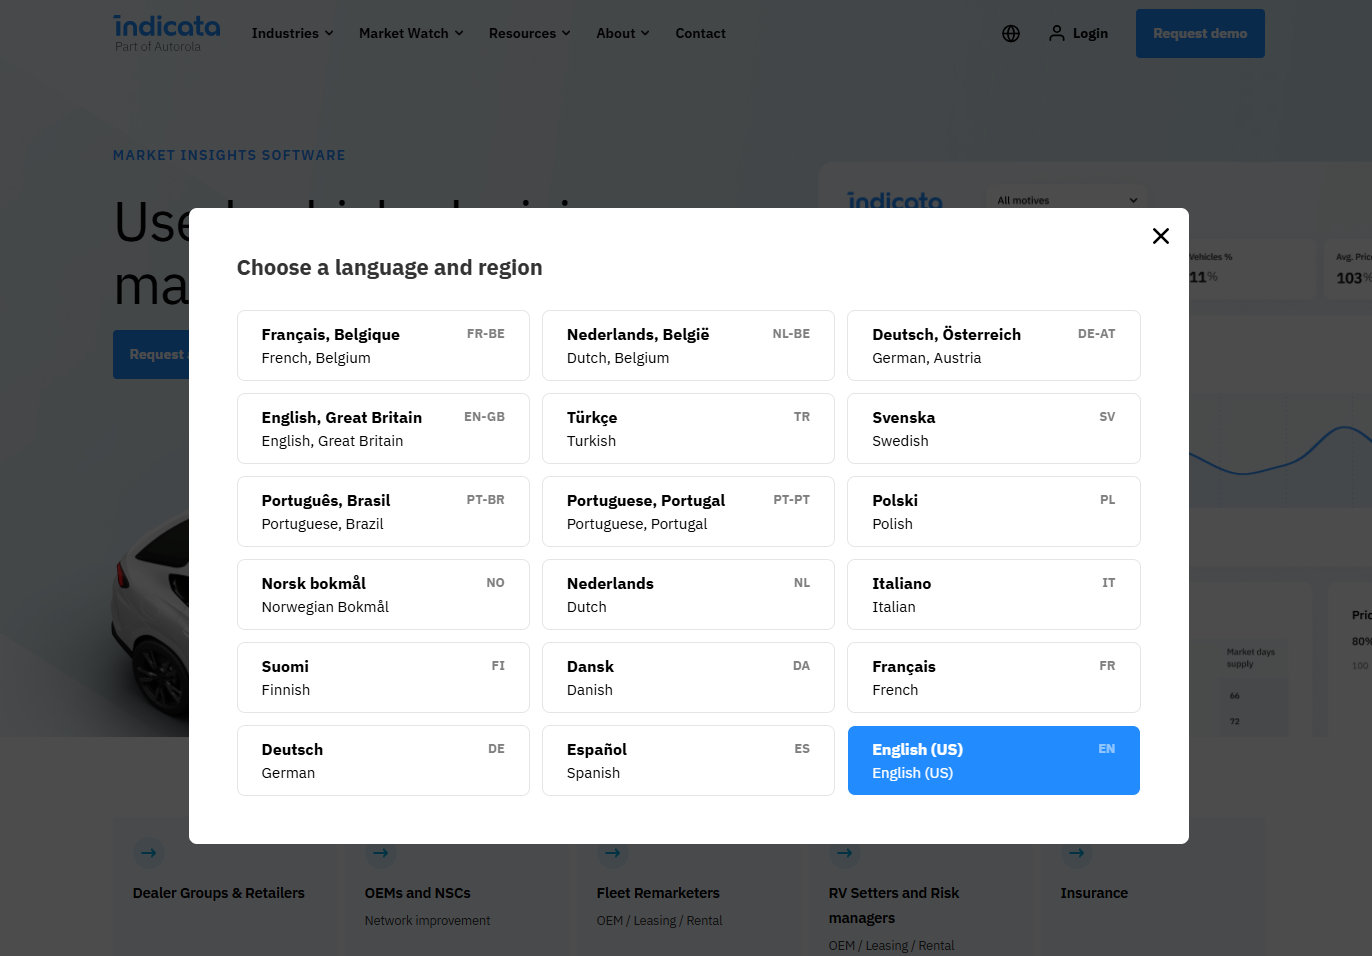The height and width of the screenshot is (956, 1372).
Task: Close the language and region dialog
Action: pyautogui.click(x=1160, y=236)
